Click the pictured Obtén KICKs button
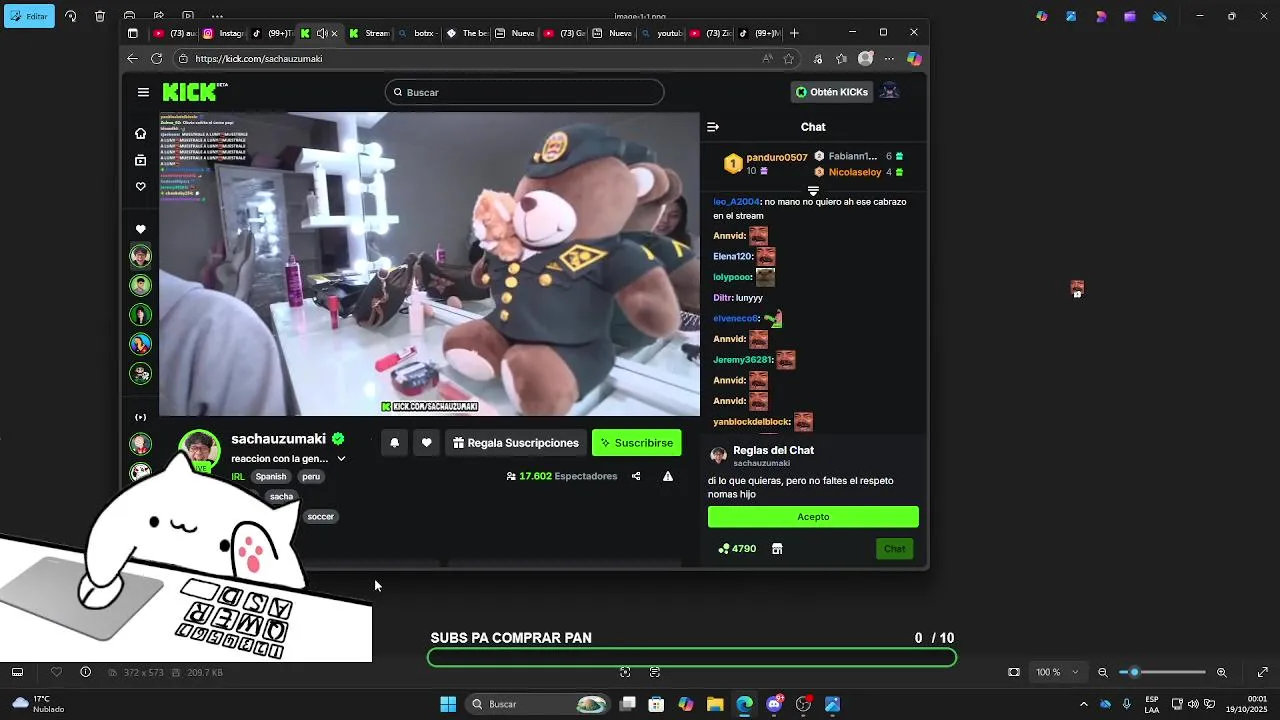The image size is (1280, 720). click(832, 92)
